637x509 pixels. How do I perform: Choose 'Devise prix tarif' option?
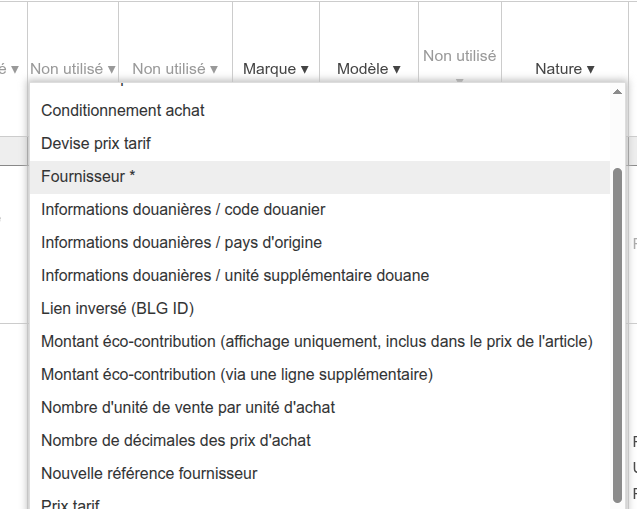(x=320, y=144)
